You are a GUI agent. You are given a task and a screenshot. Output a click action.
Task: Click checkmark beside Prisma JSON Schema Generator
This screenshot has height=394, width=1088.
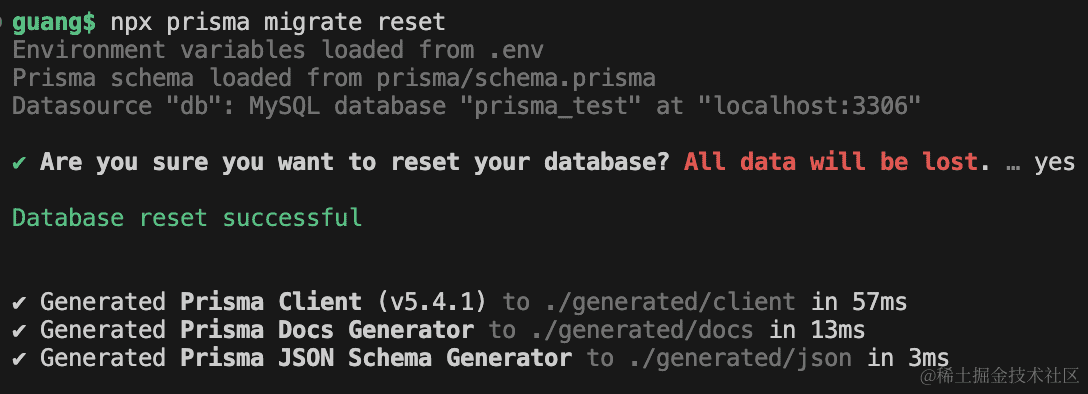19,358
